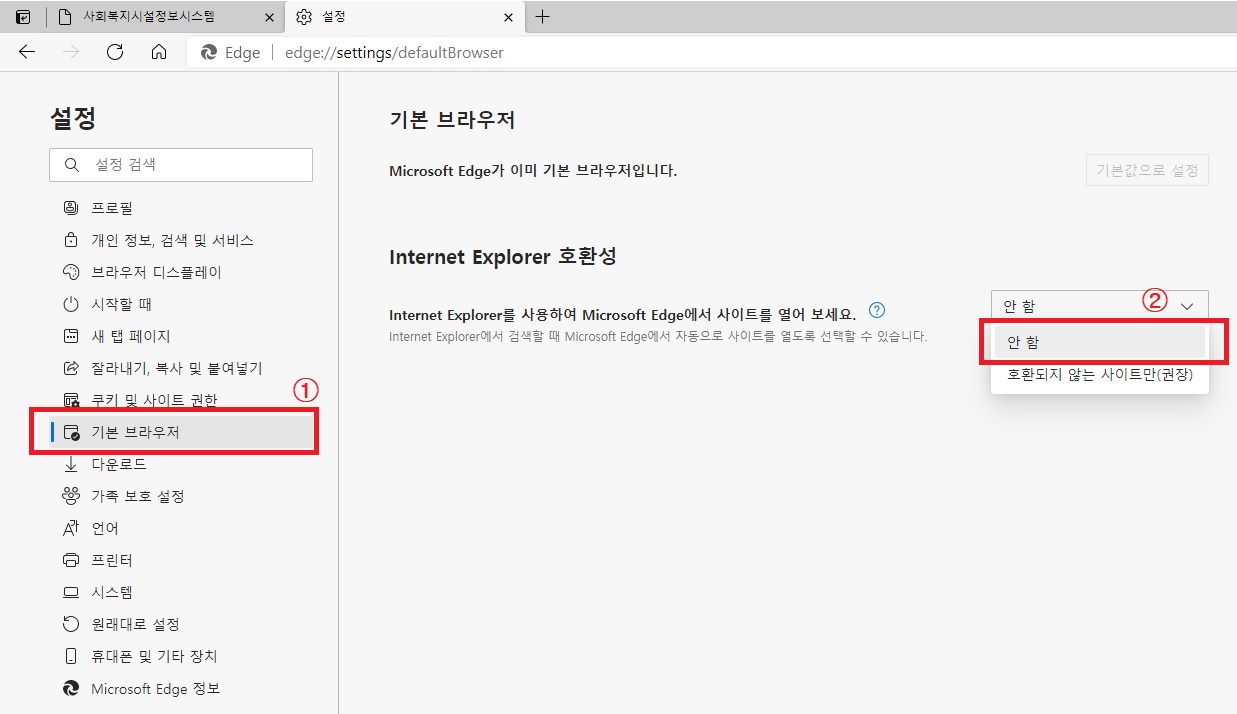Viewport: 1237px width, 714px height.
Task: Go to the Home icon in the toolbar
Action: [x=159, y=52]
